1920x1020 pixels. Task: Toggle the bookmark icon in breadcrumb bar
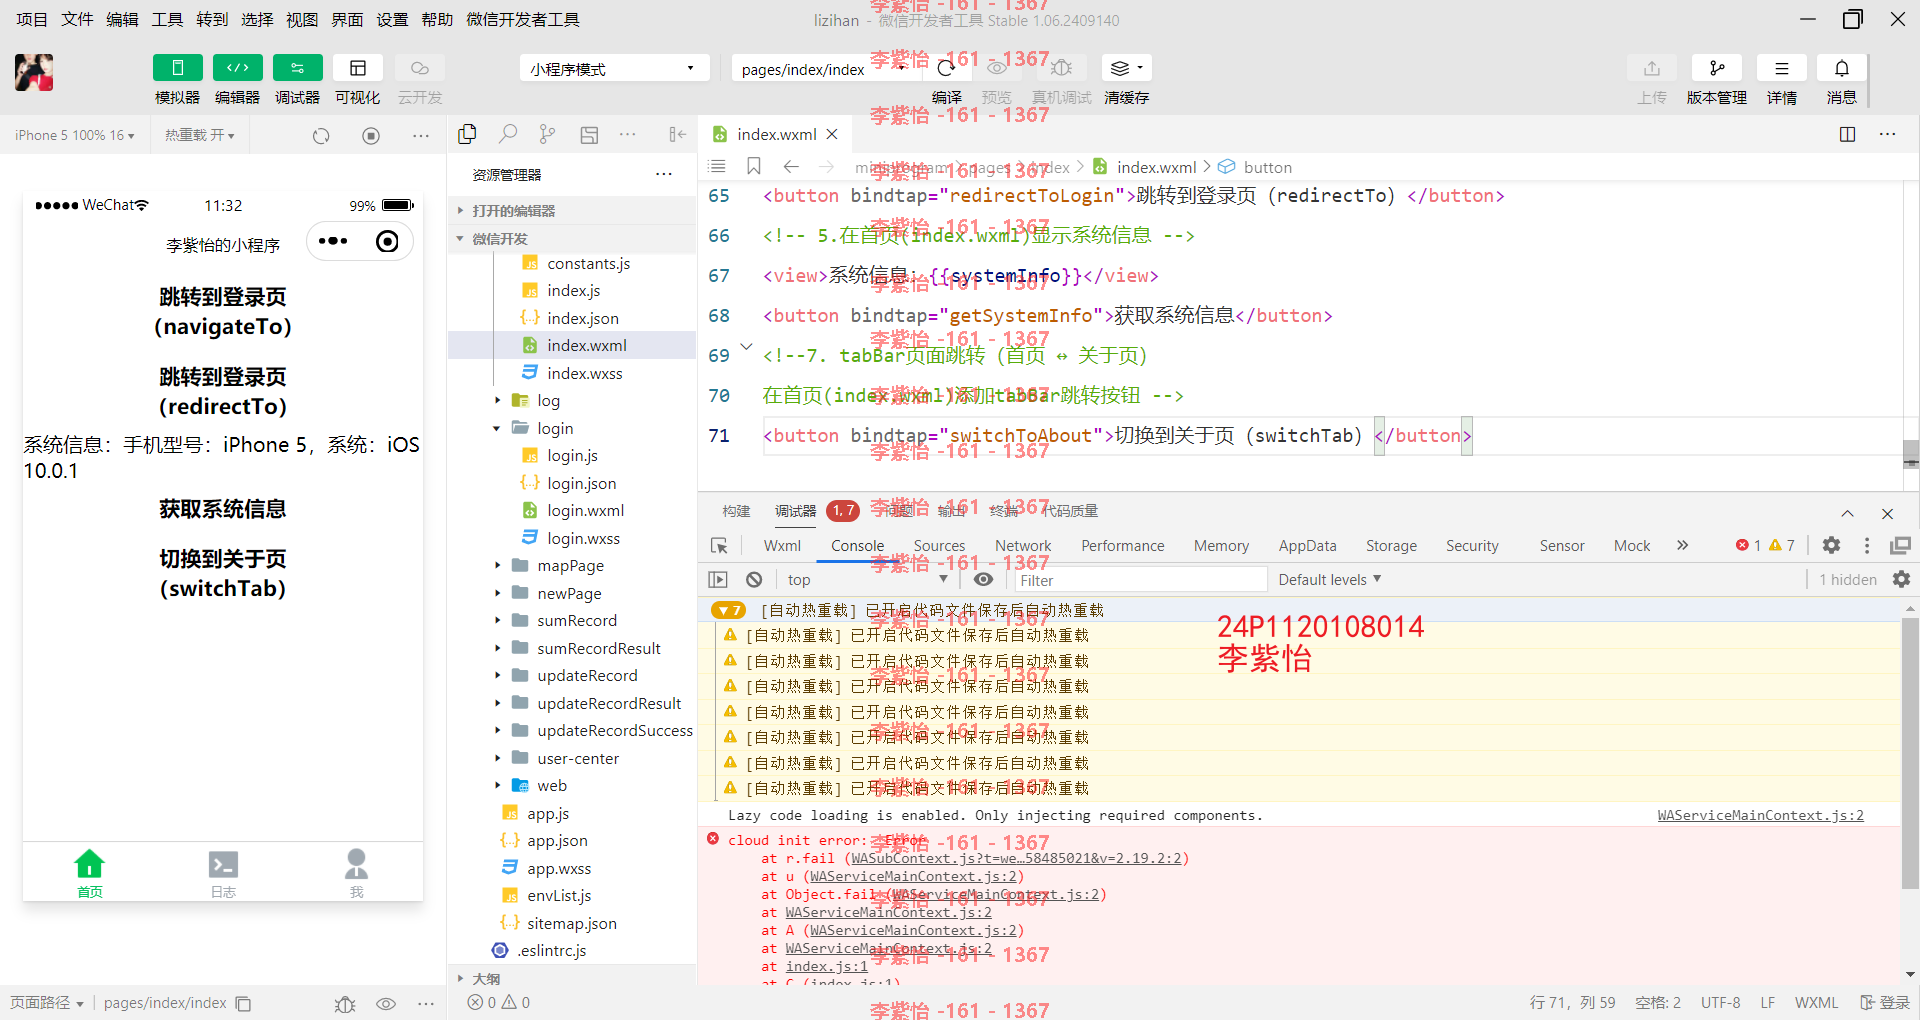(x=754, y=166)
